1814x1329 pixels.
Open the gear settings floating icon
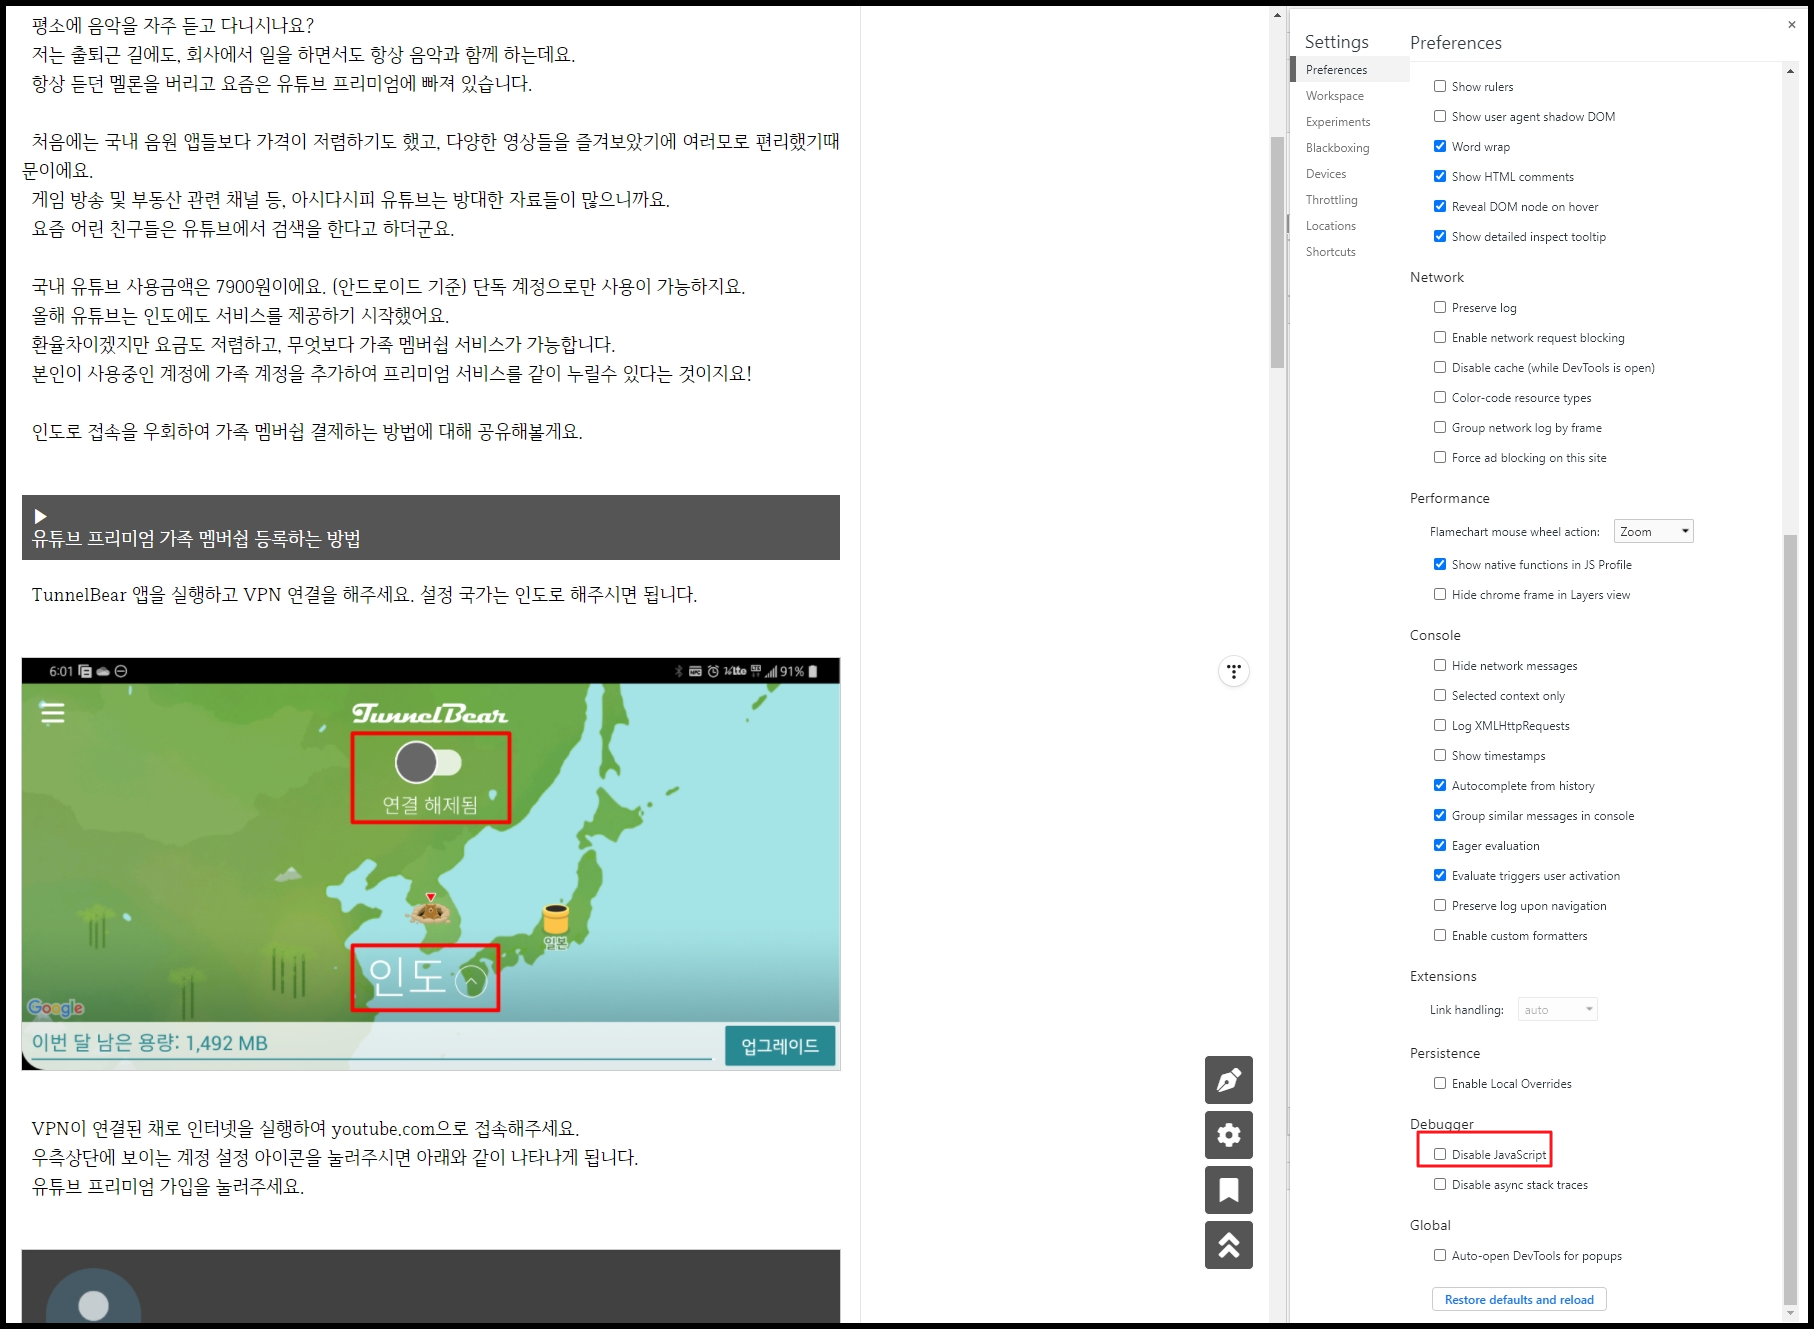coord(1229,1135)
